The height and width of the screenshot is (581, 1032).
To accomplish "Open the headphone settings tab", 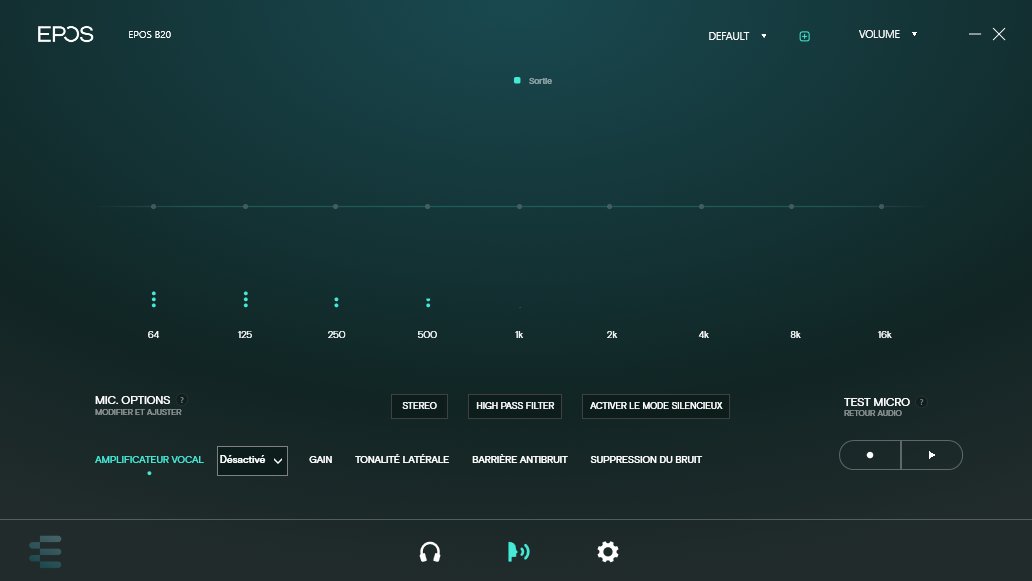I will point(430,552).
